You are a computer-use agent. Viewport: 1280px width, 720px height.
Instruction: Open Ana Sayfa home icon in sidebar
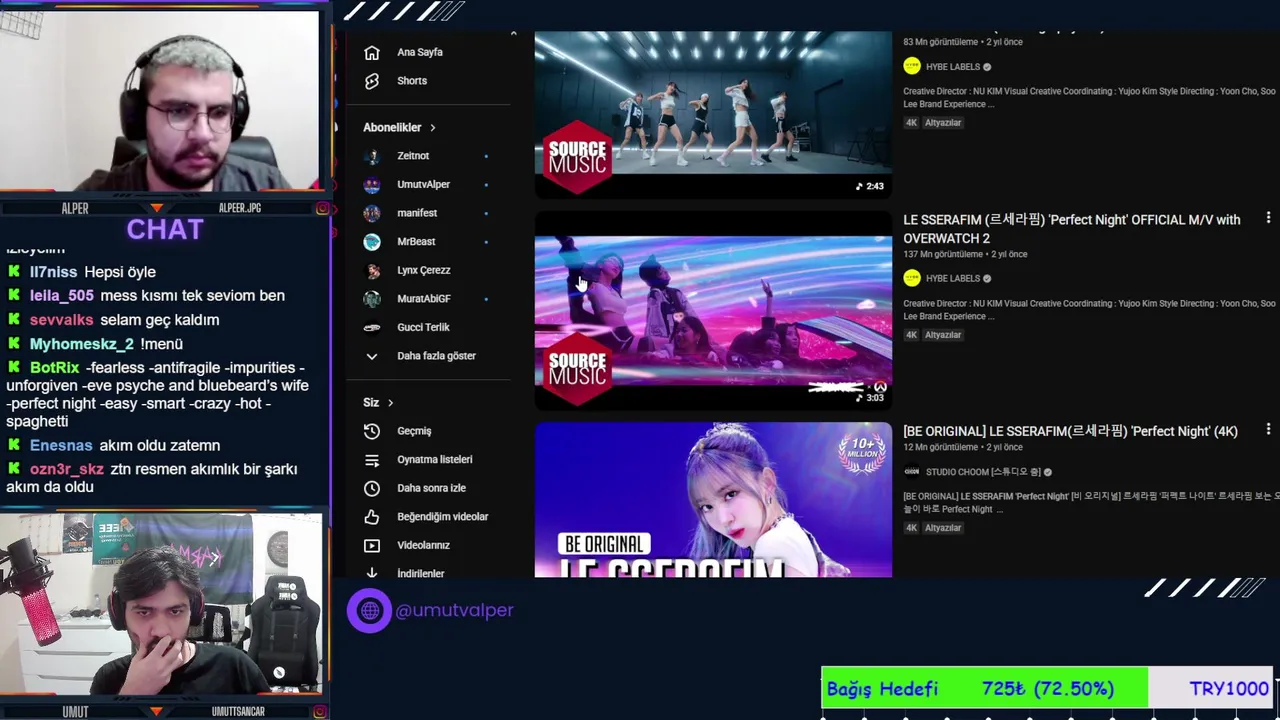[x=372, y=52]
